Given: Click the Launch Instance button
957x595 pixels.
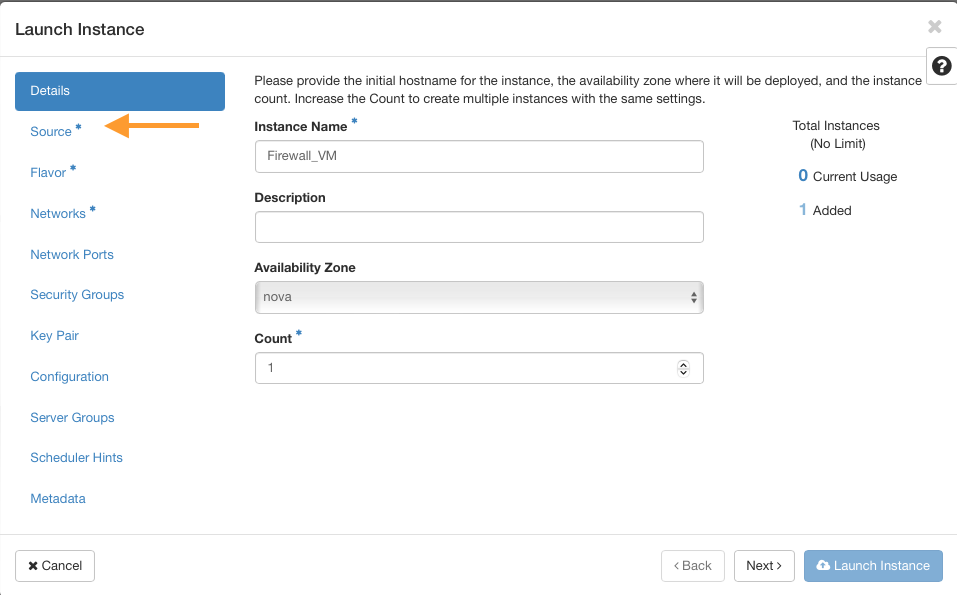Looking at the screenshot, I should coord(873,566).
